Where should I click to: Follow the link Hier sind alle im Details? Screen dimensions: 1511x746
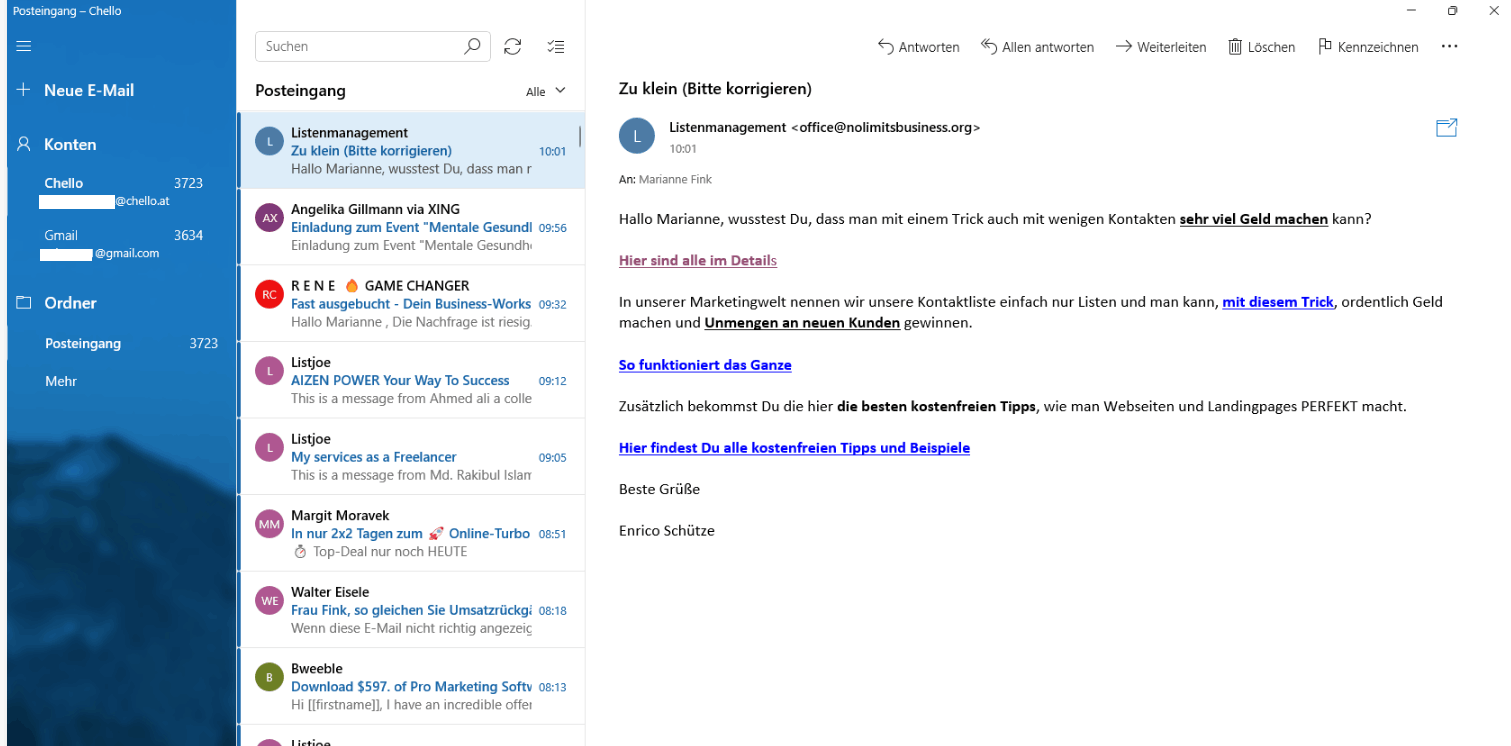click(698, 260)
